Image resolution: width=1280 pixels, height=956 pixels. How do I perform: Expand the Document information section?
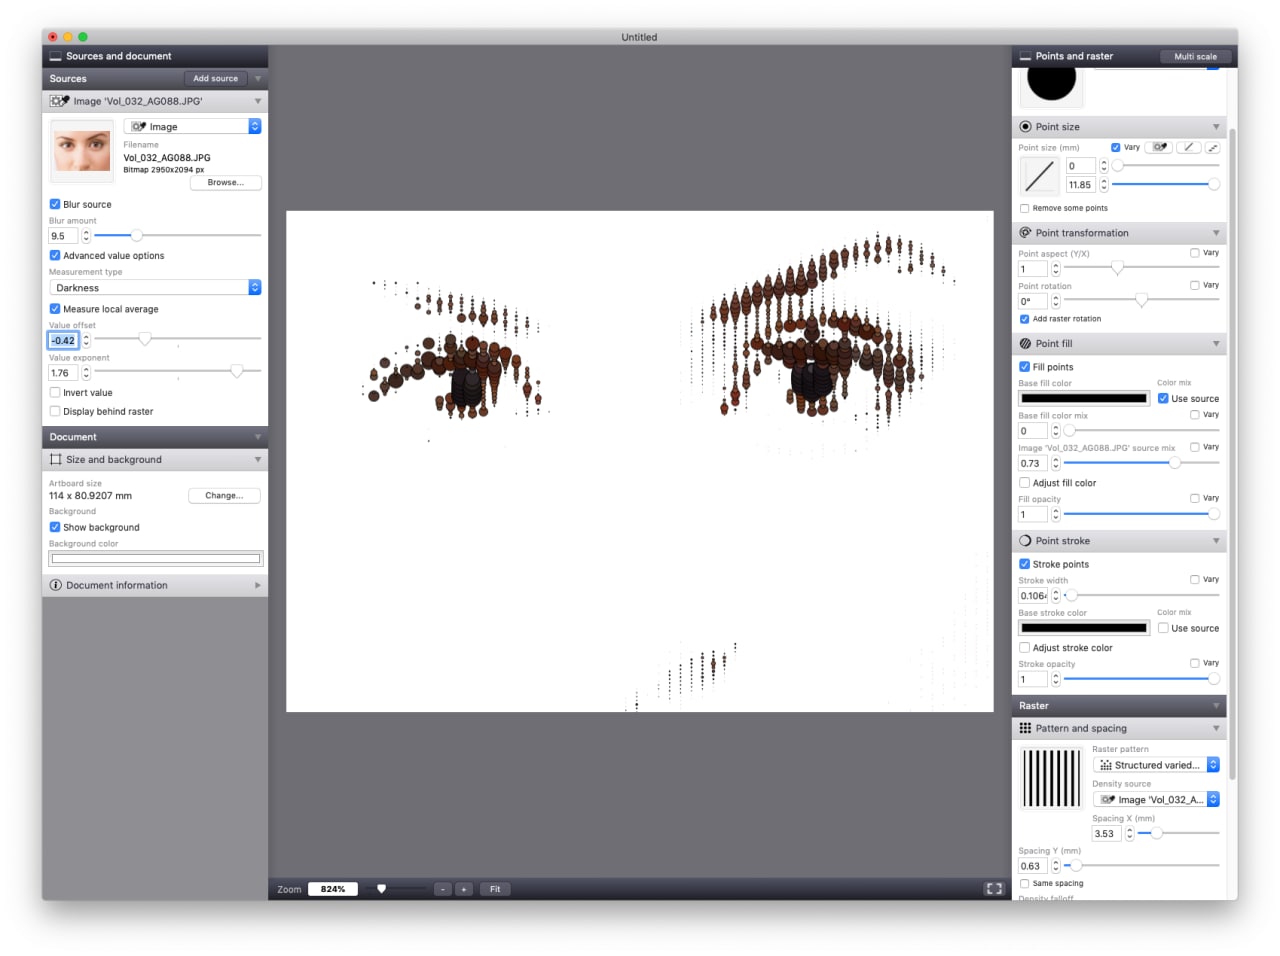(x=258, y=585)
